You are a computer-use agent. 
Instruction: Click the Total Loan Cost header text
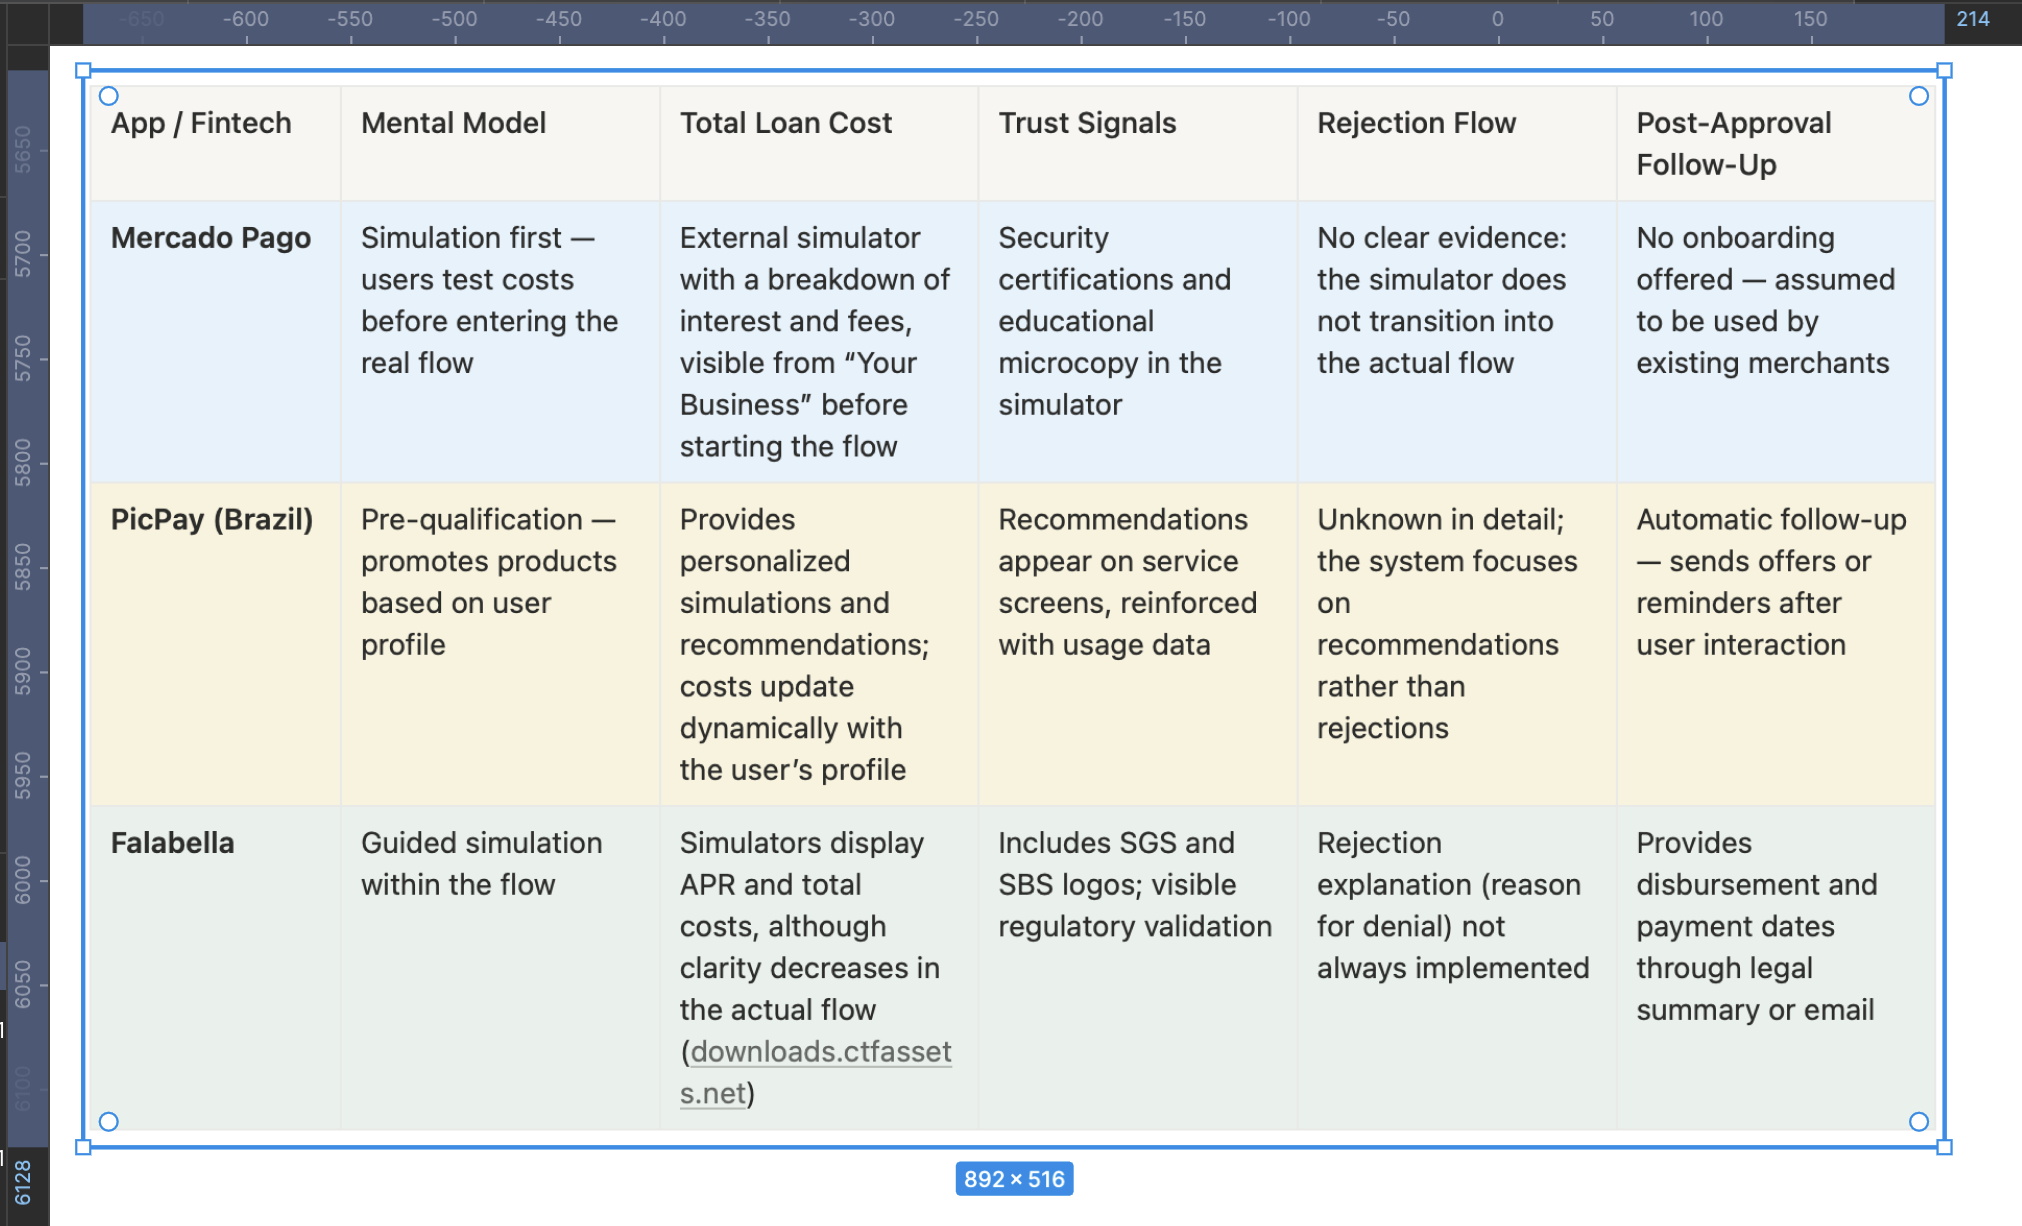tap(785, 123)
